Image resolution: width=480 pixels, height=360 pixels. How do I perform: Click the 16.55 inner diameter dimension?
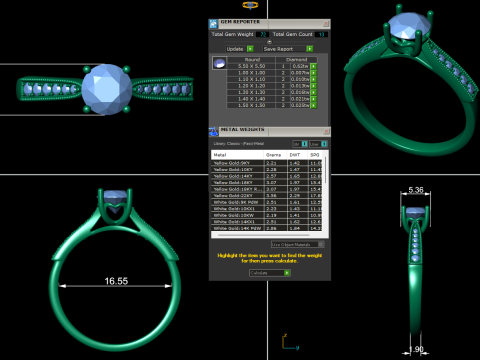pyautogui.click(x=116, y=281)
